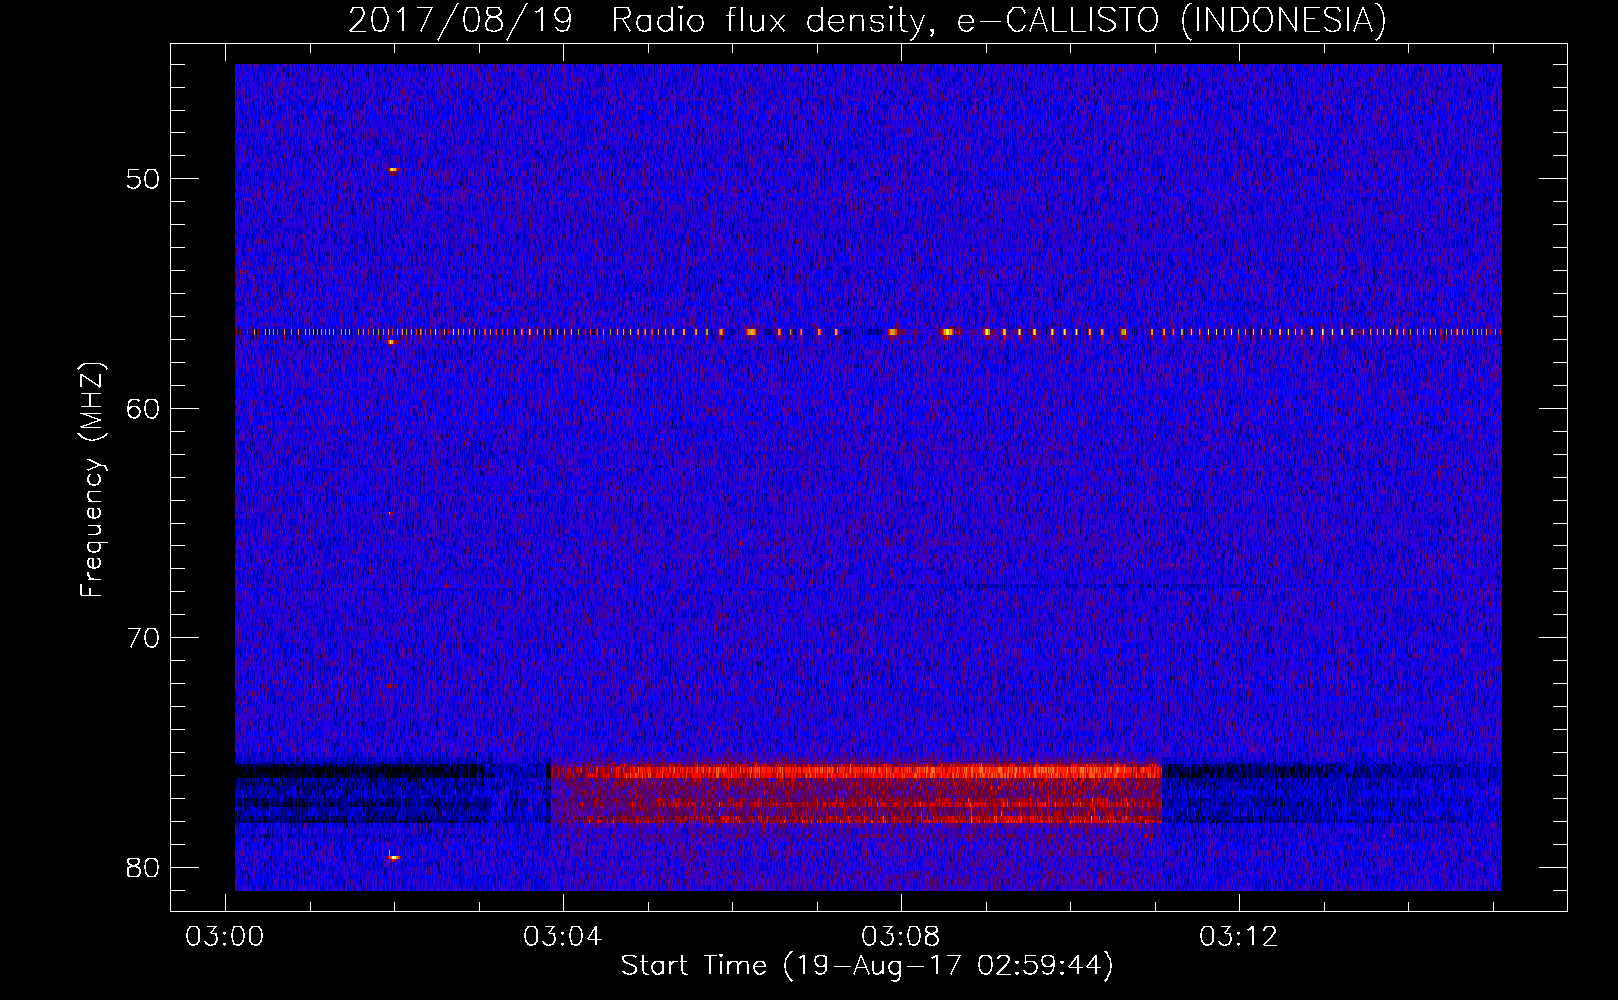Click the plot title "2017/08/19 Radio flux density, e-CALLISTO (INDONESIA)"
The image size is (1618, 1000).
click(x=867, y=20)
